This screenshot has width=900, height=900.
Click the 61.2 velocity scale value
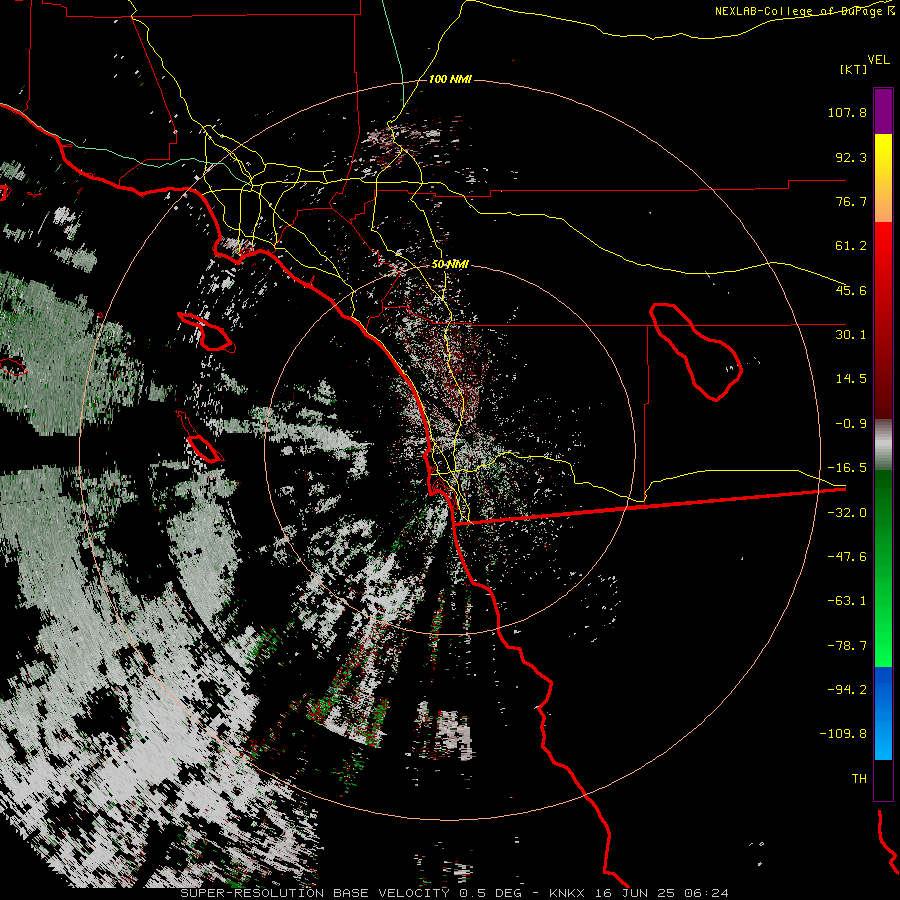[x=851, y=246]
